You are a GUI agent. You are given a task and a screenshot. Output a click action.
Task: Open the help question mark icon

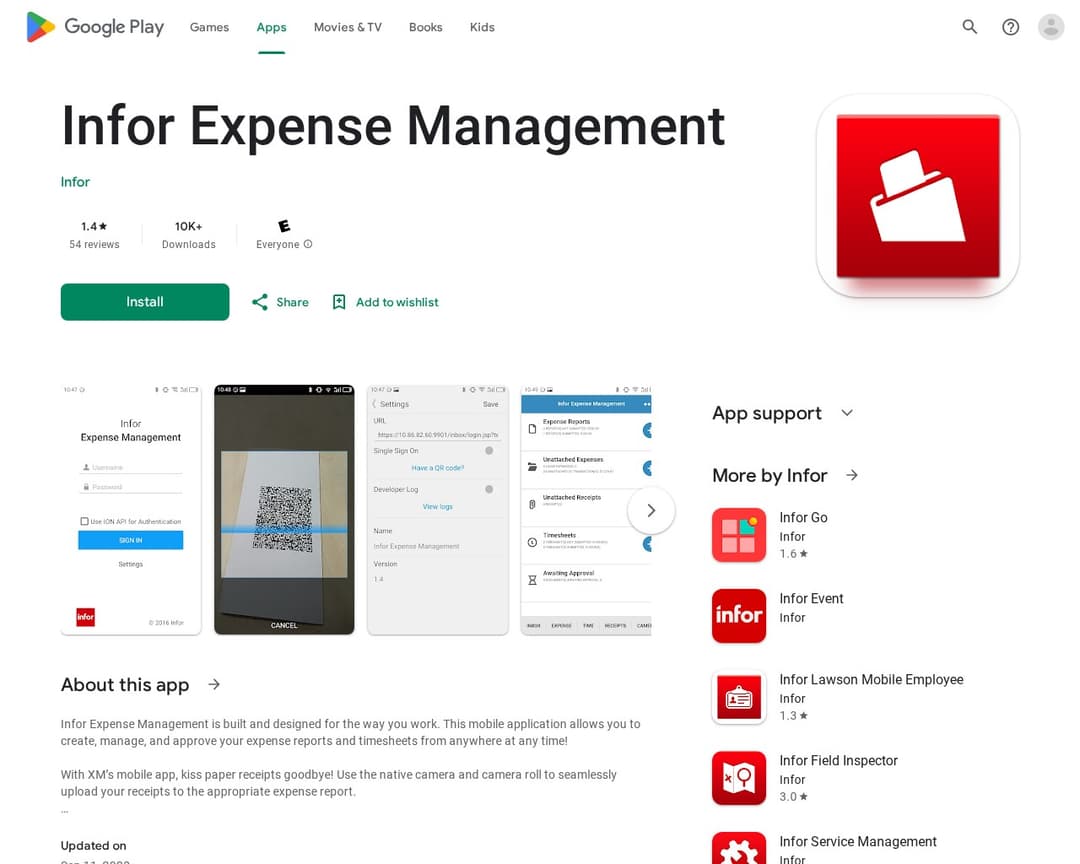tap(1010, 27)
